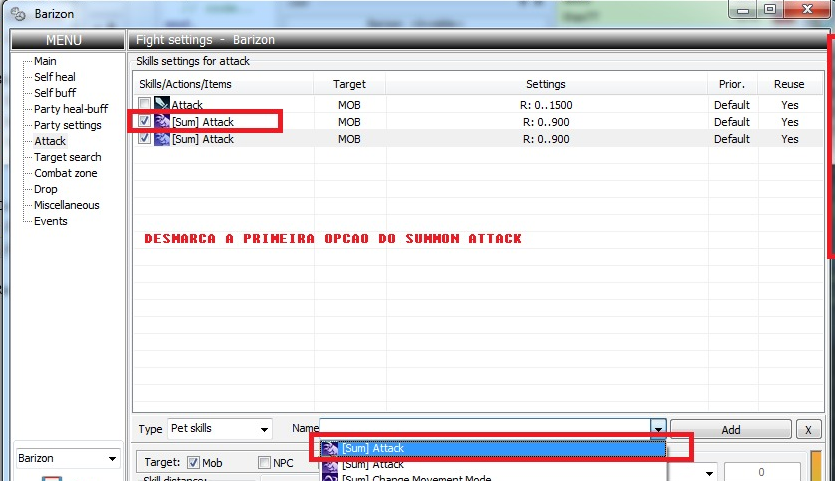
Task: Click the orange bar at the lower right
Action: [815, 466]
